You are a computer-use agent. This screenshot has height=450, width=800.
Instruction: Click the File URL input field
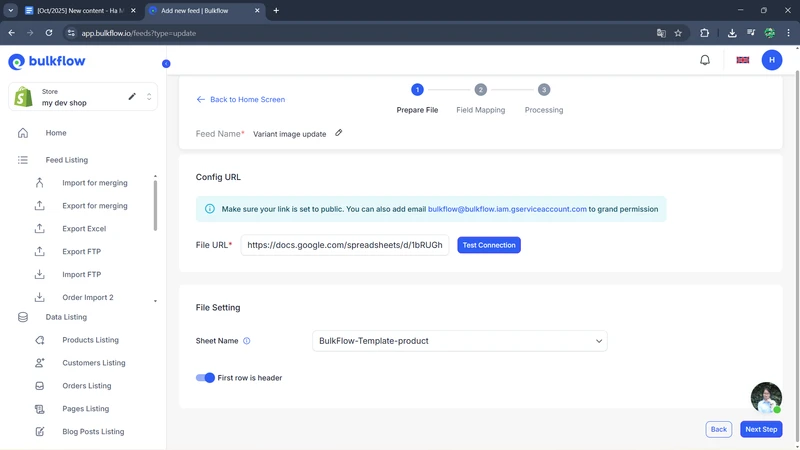click(345, 245)
